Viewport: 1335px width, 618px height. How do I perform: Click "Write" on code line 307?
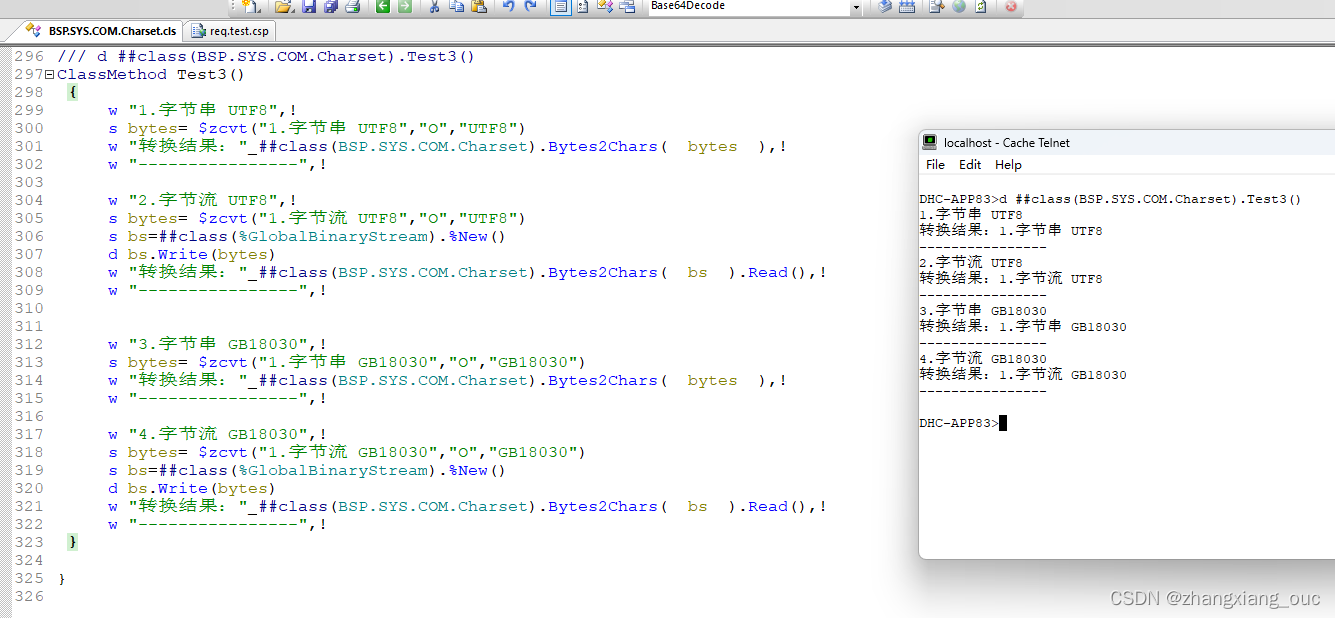click(x=182, y=255)
